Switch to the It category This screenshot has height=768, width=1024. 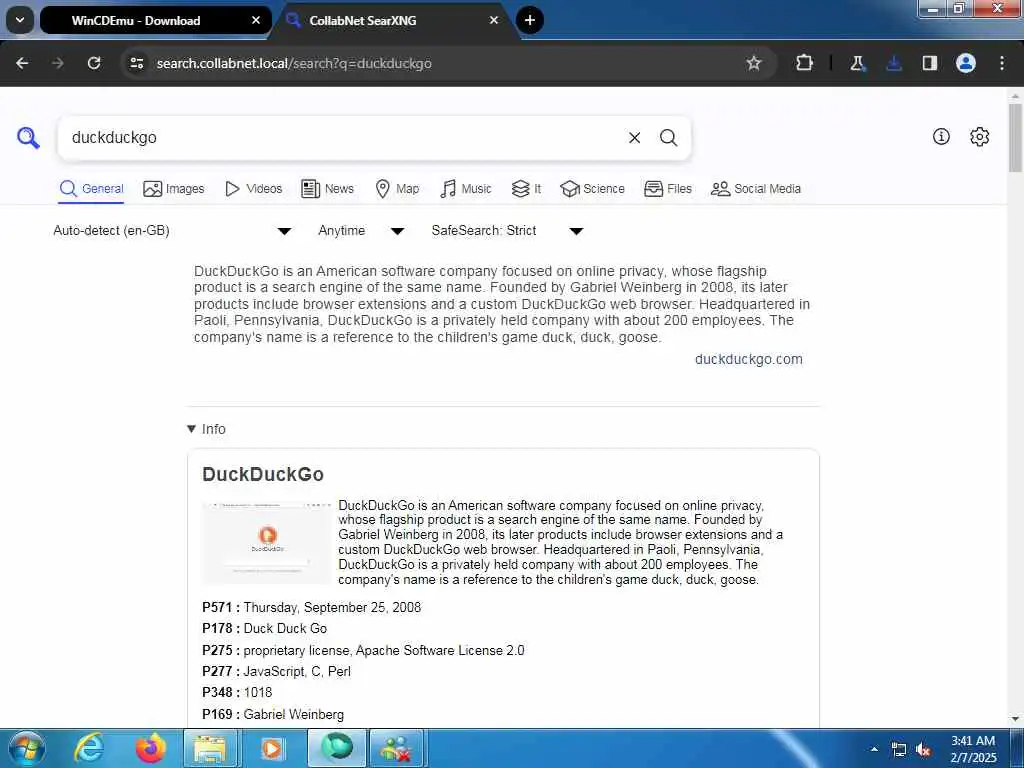[526, 189]
